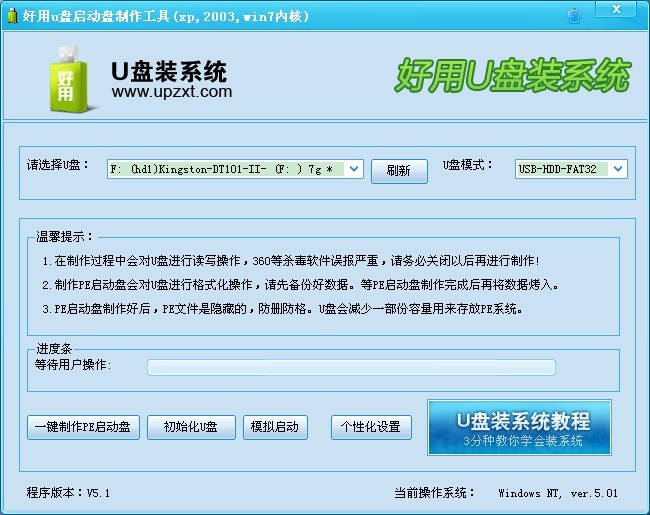The width and height of the screenshot is (650, 515).
Task: Click the 请选择U盘 label
Action: click(x=58, y=165)
